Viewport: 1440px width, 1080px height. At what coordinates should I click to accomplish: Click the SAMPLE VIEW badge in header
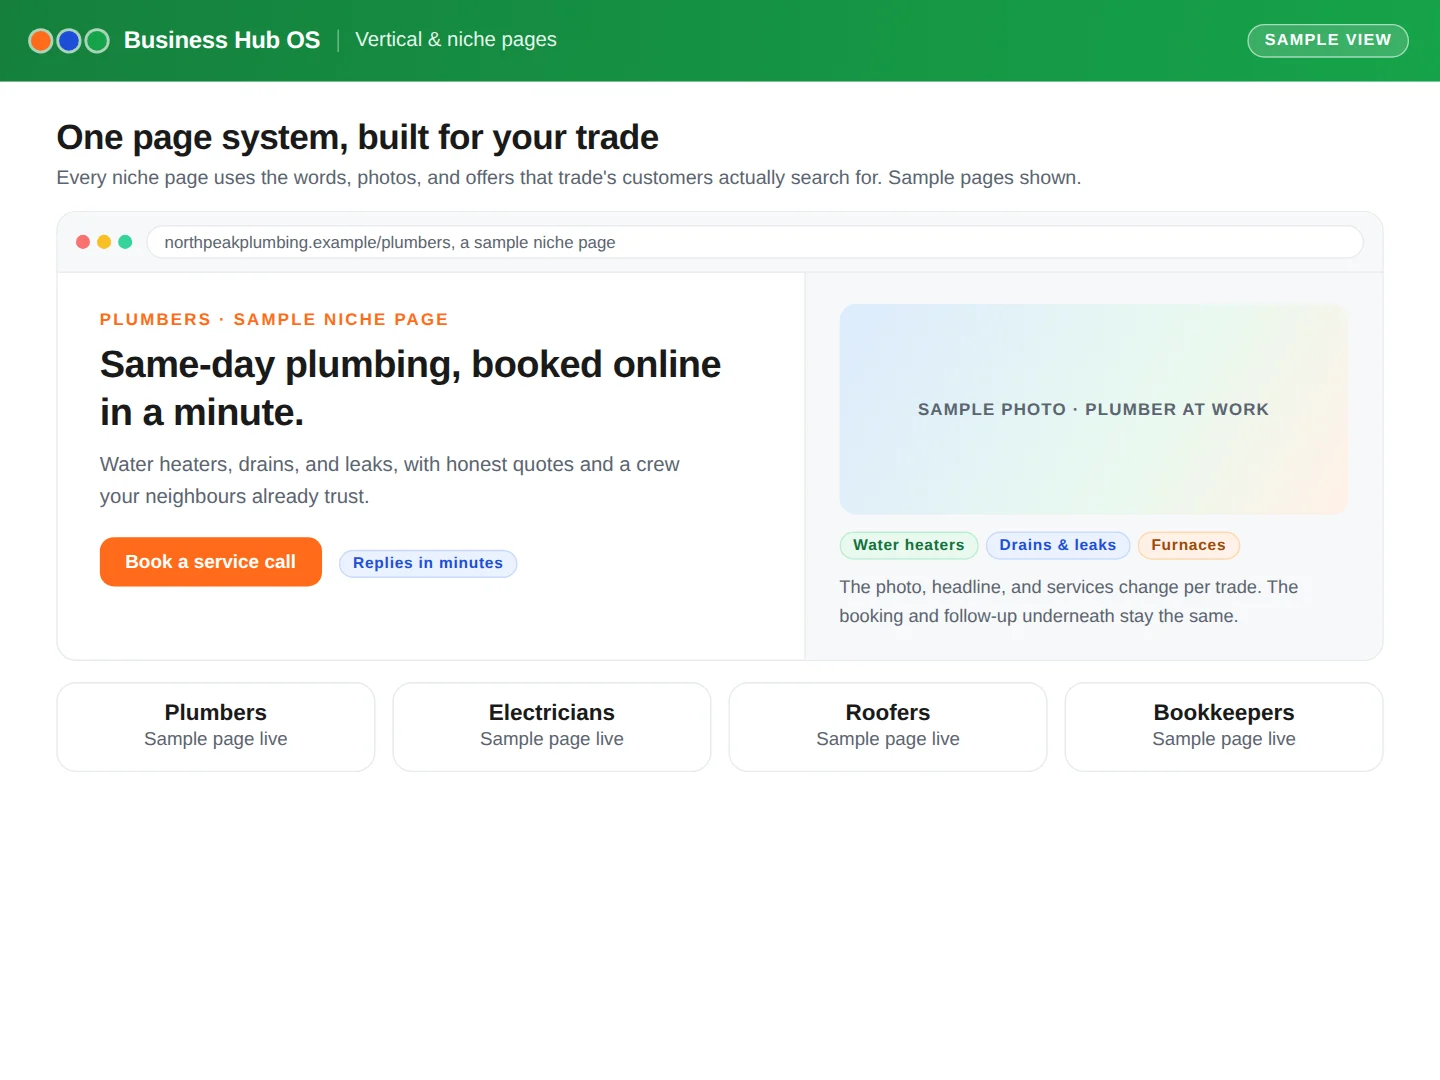click(x=1328, y=40)
